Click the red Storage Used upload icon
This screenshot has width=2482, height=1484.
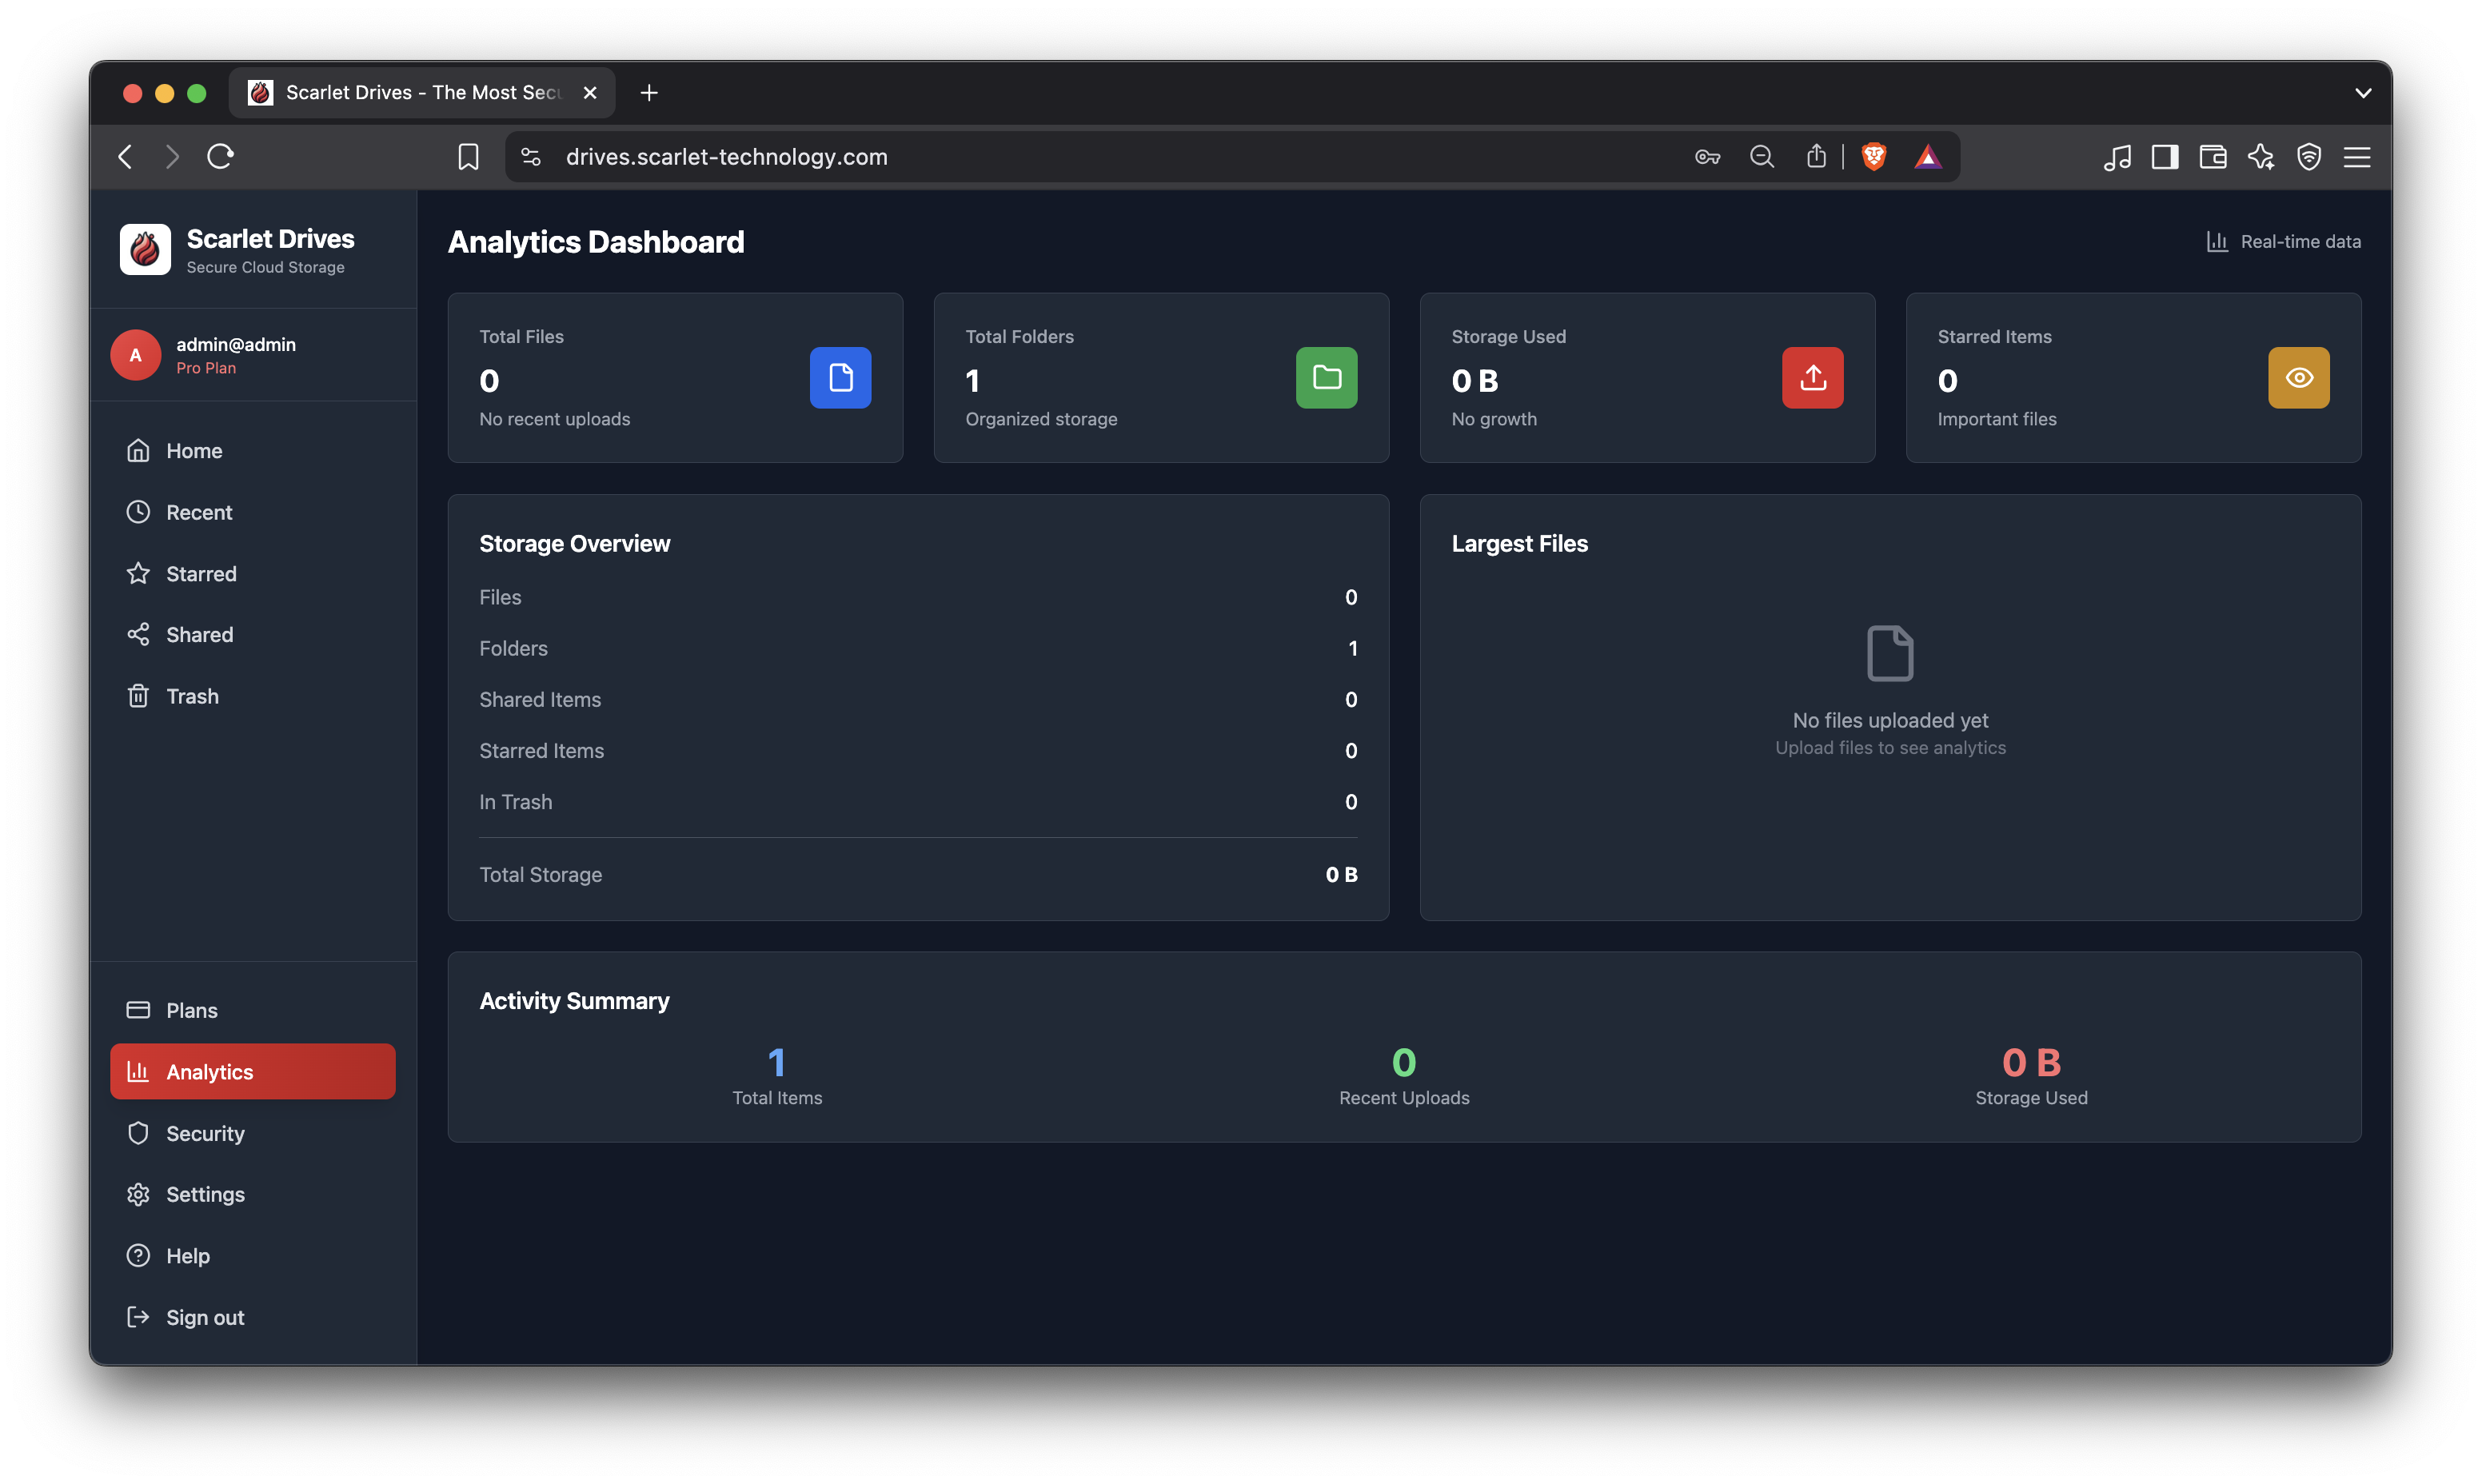tap(1812, 378)
